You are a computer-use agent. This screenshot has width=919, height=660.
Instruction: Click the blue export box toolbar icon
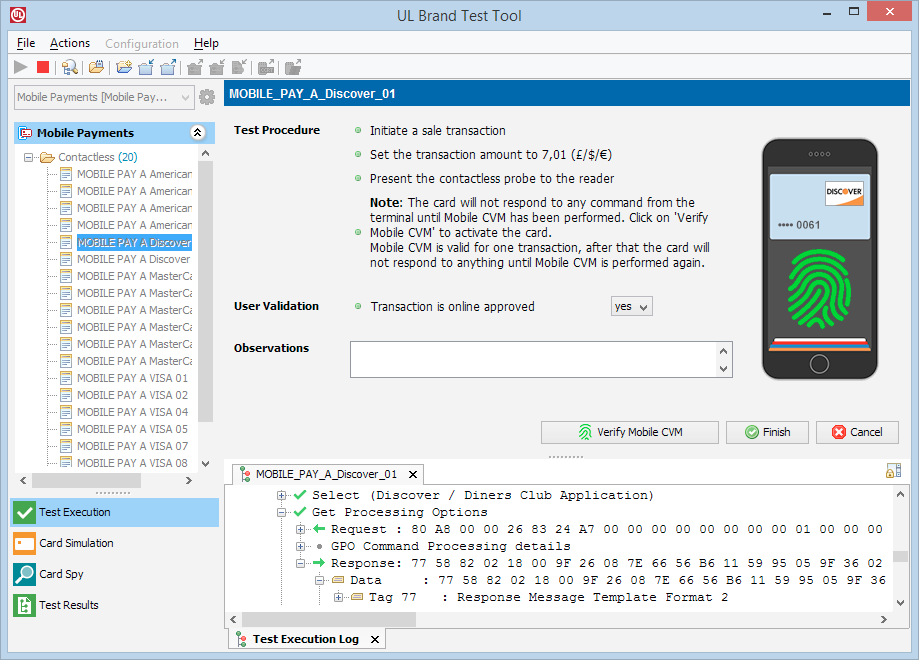pyautogui.click(x=168, y=67)
